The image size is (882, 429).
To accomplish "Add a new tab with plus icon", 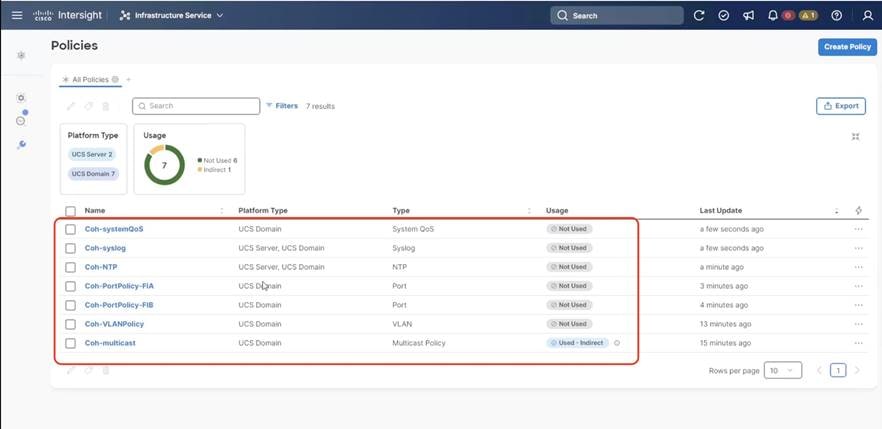I will [x=128, y=80].
